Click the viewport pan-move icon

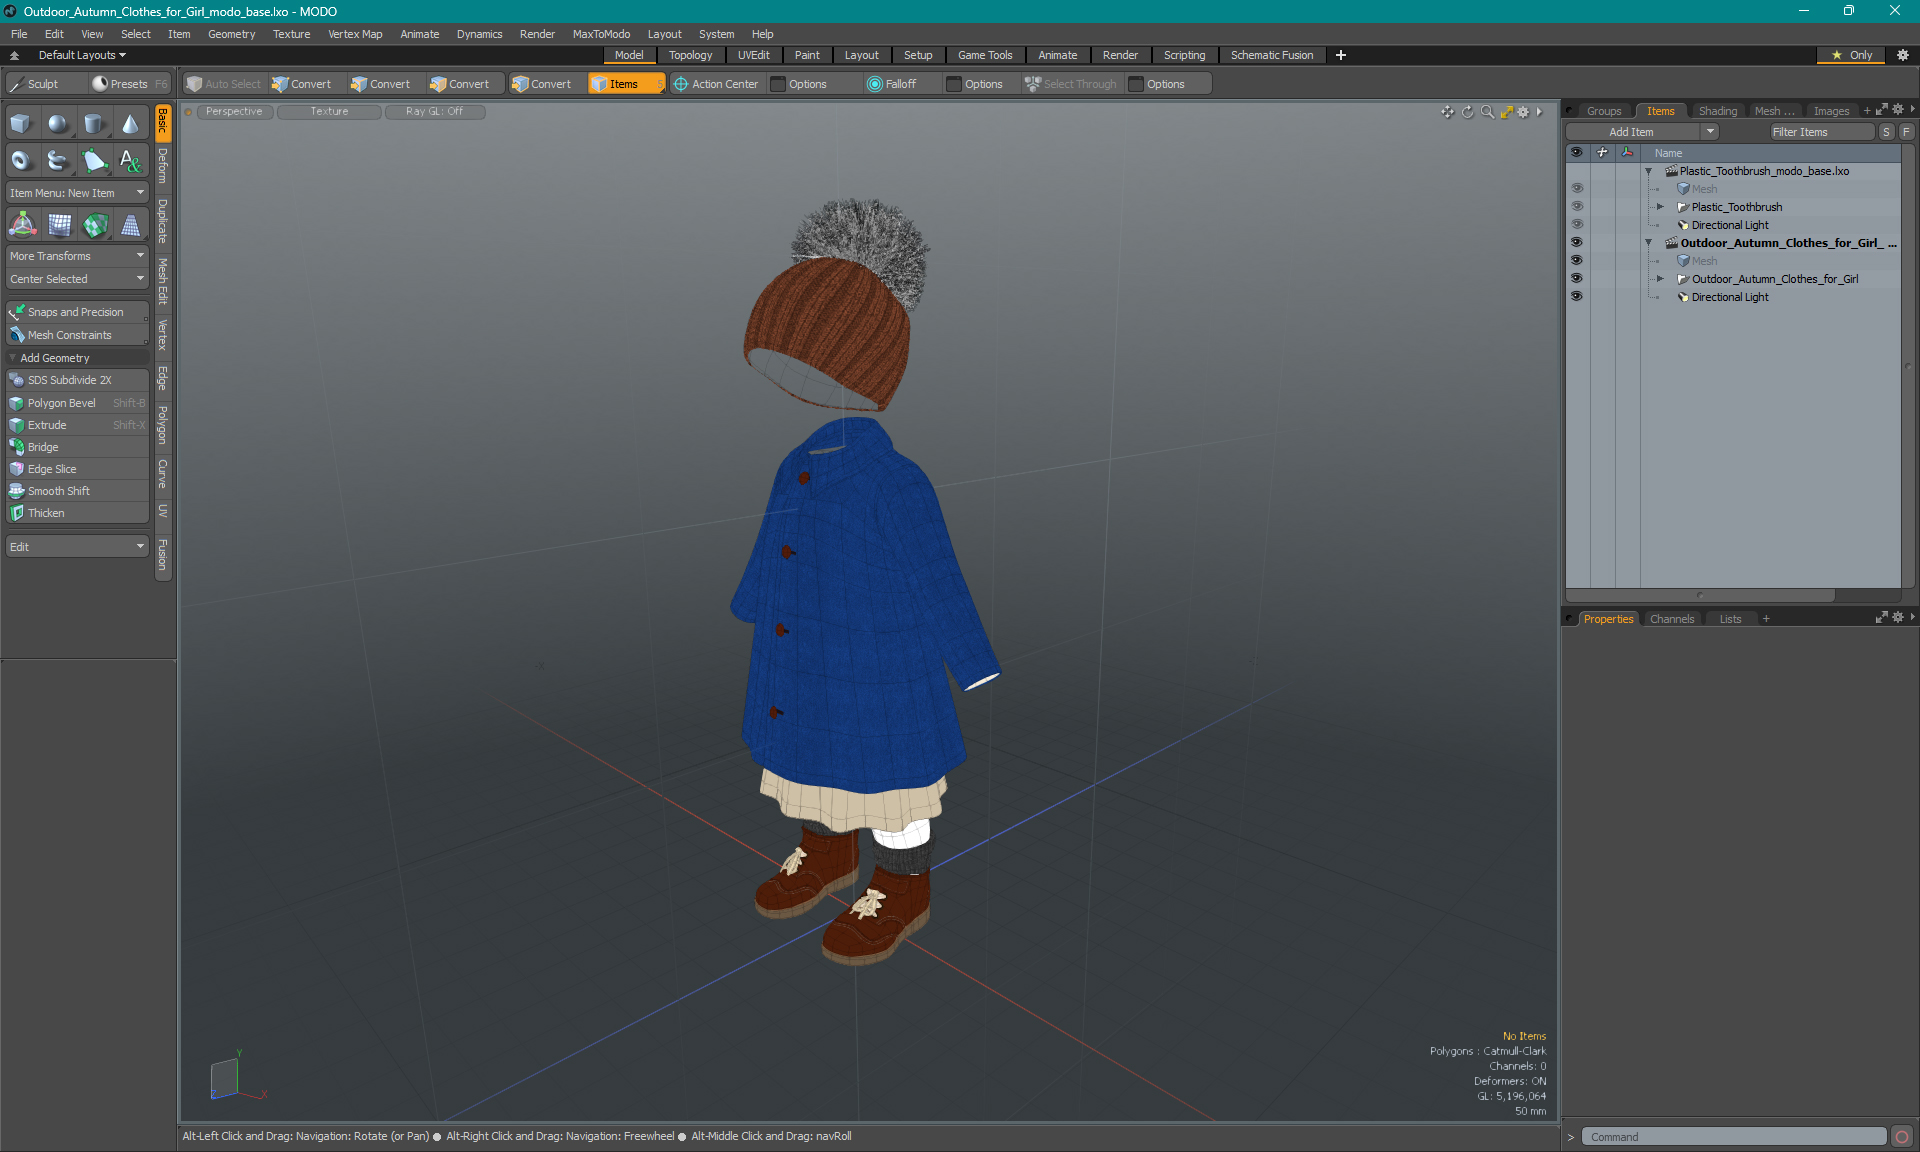[x=1447, y=112]
